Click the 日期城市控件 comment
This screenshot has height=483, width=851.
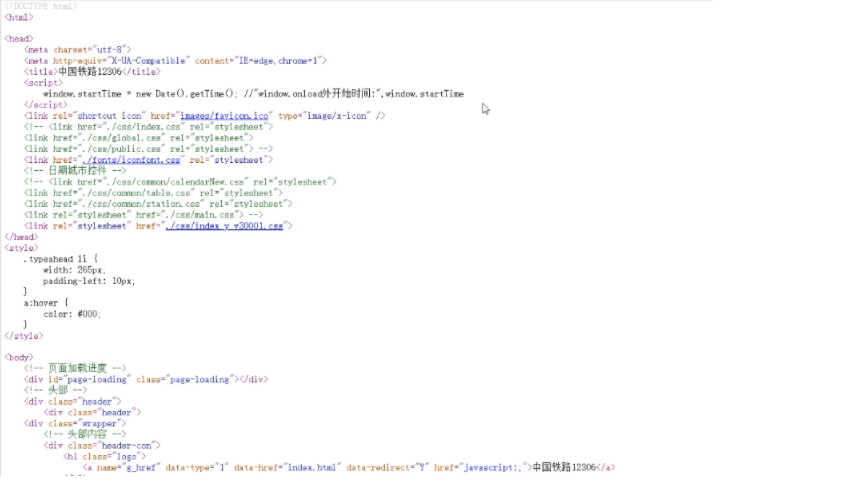tap(75, 170)
